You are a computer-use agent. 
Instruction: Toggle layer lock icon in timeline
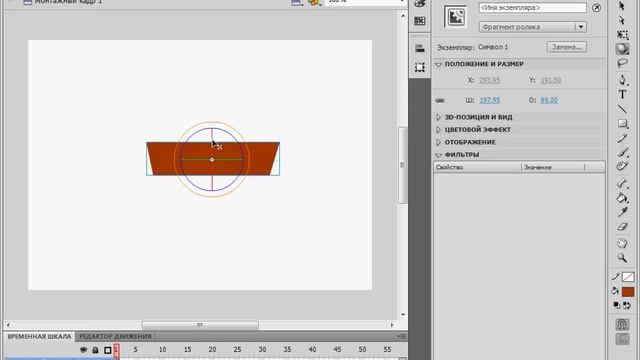pyautogui.click(x=95, y=350)
